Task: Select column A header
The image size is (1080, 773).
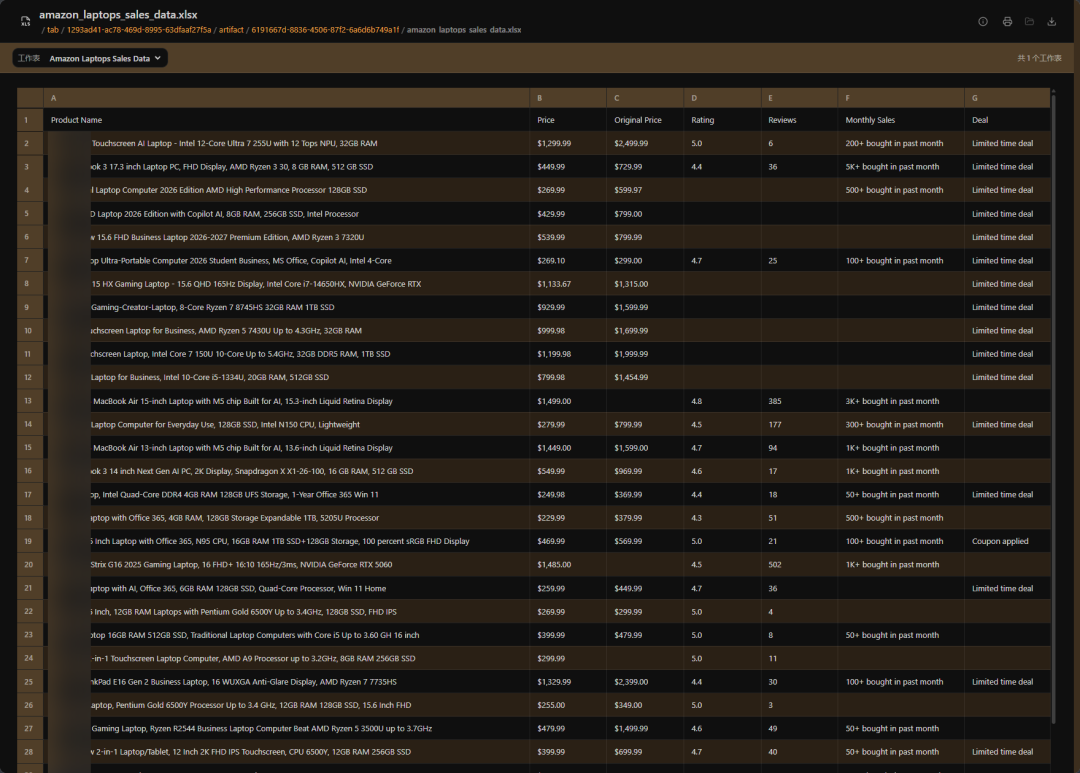Action: click(x=287, y=98)
